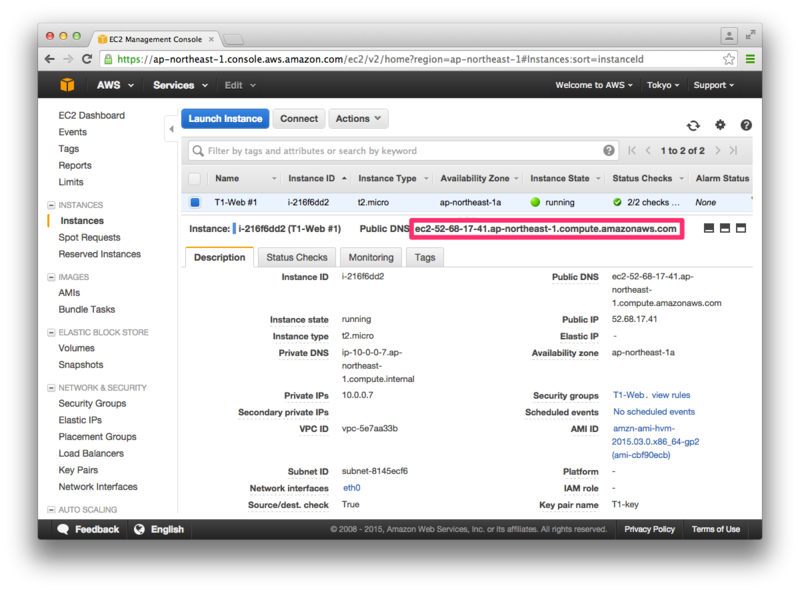Open the Actions dropdown
Screen dimensions: 800x592
tap(358, 118)
